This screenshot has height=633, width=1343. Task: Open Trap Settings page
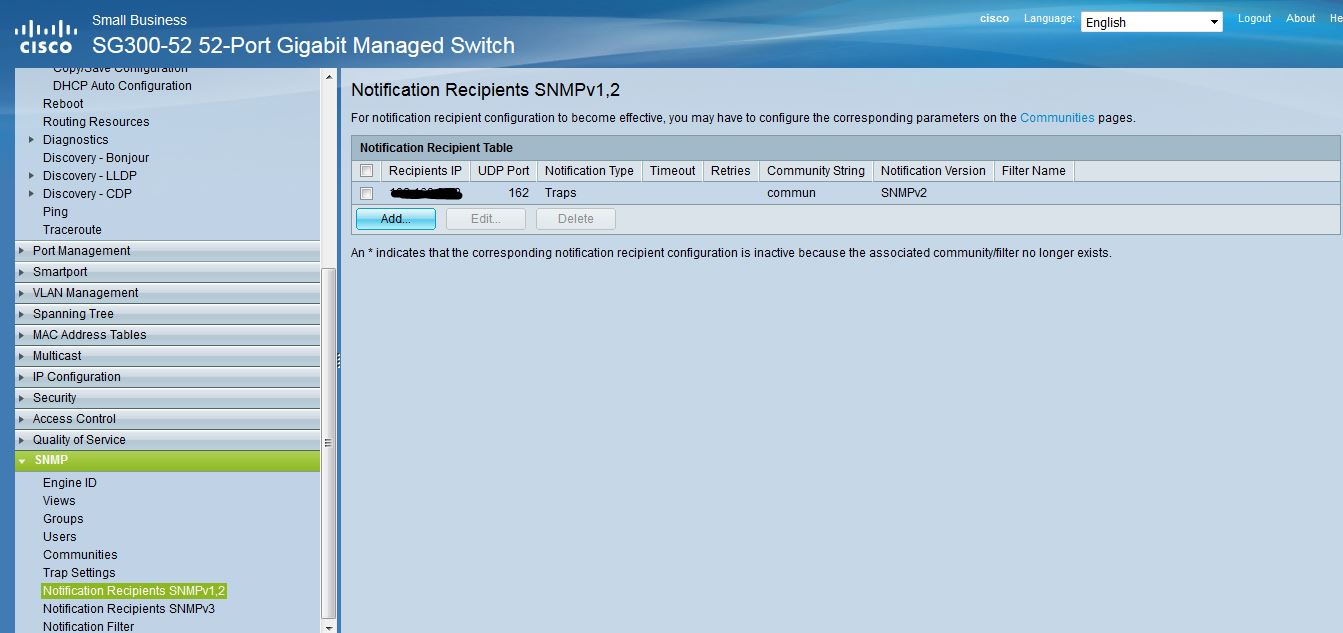[79, 573]
